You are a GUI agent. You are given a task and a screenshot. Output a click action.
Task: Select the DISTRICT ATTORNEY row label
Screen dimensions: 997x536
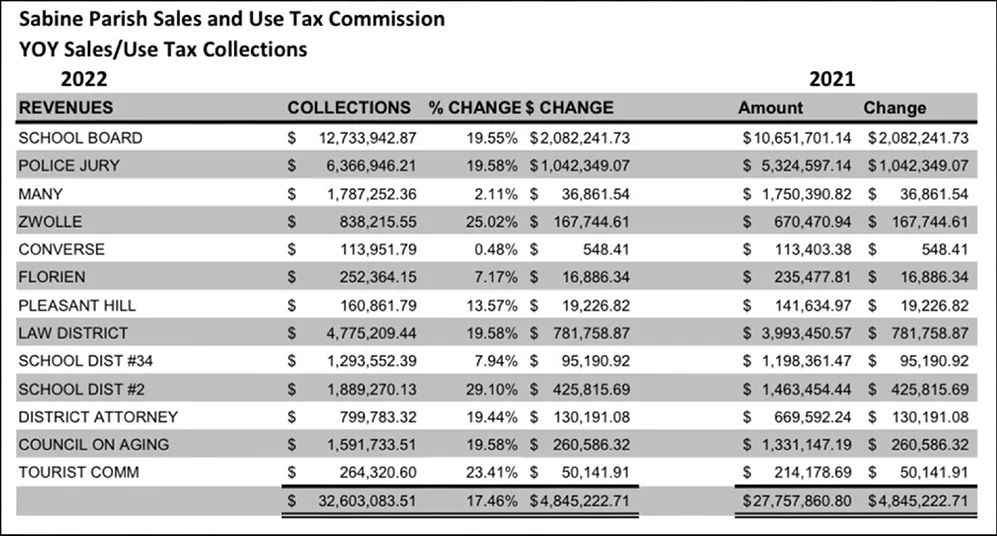coord(98,417)
